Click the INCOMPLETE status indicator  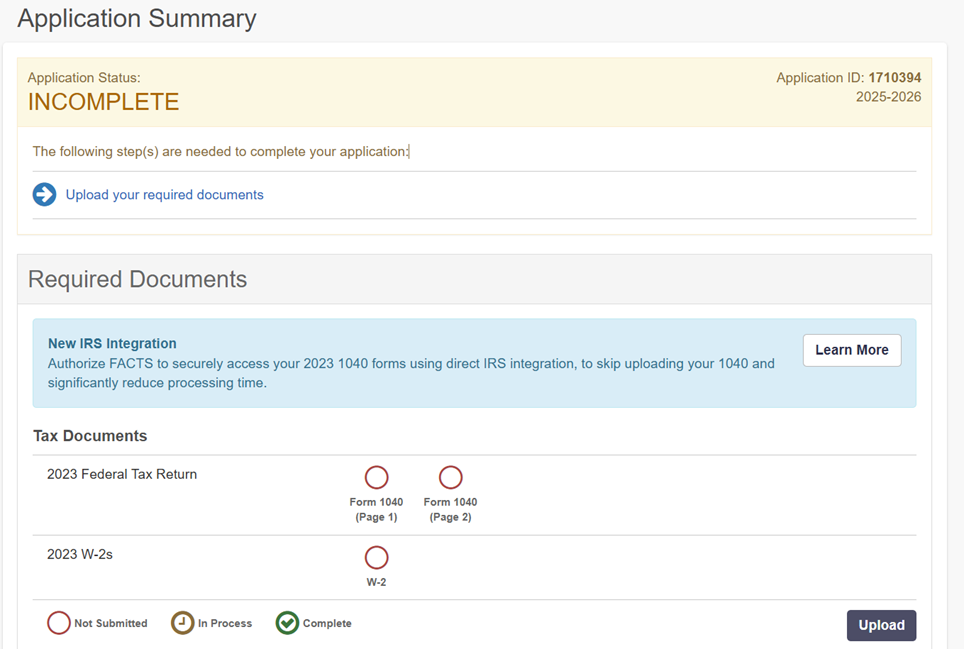[103, 101]
